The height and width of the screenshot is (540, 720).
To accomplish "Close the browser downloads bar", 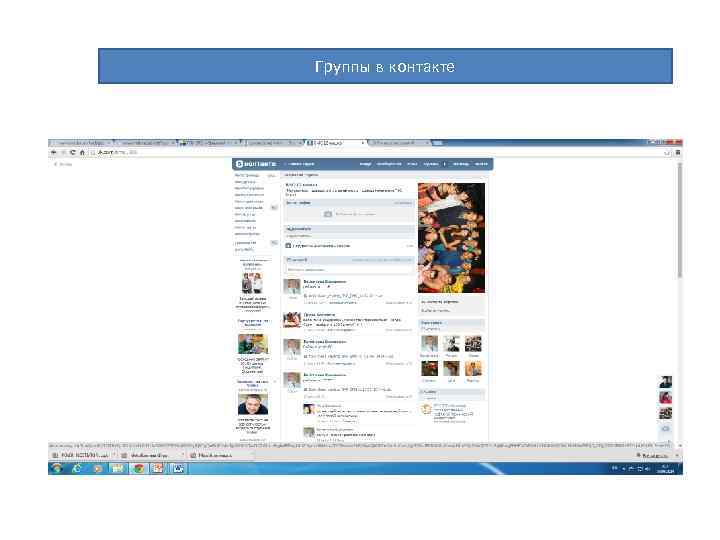I will coord(678,455).
